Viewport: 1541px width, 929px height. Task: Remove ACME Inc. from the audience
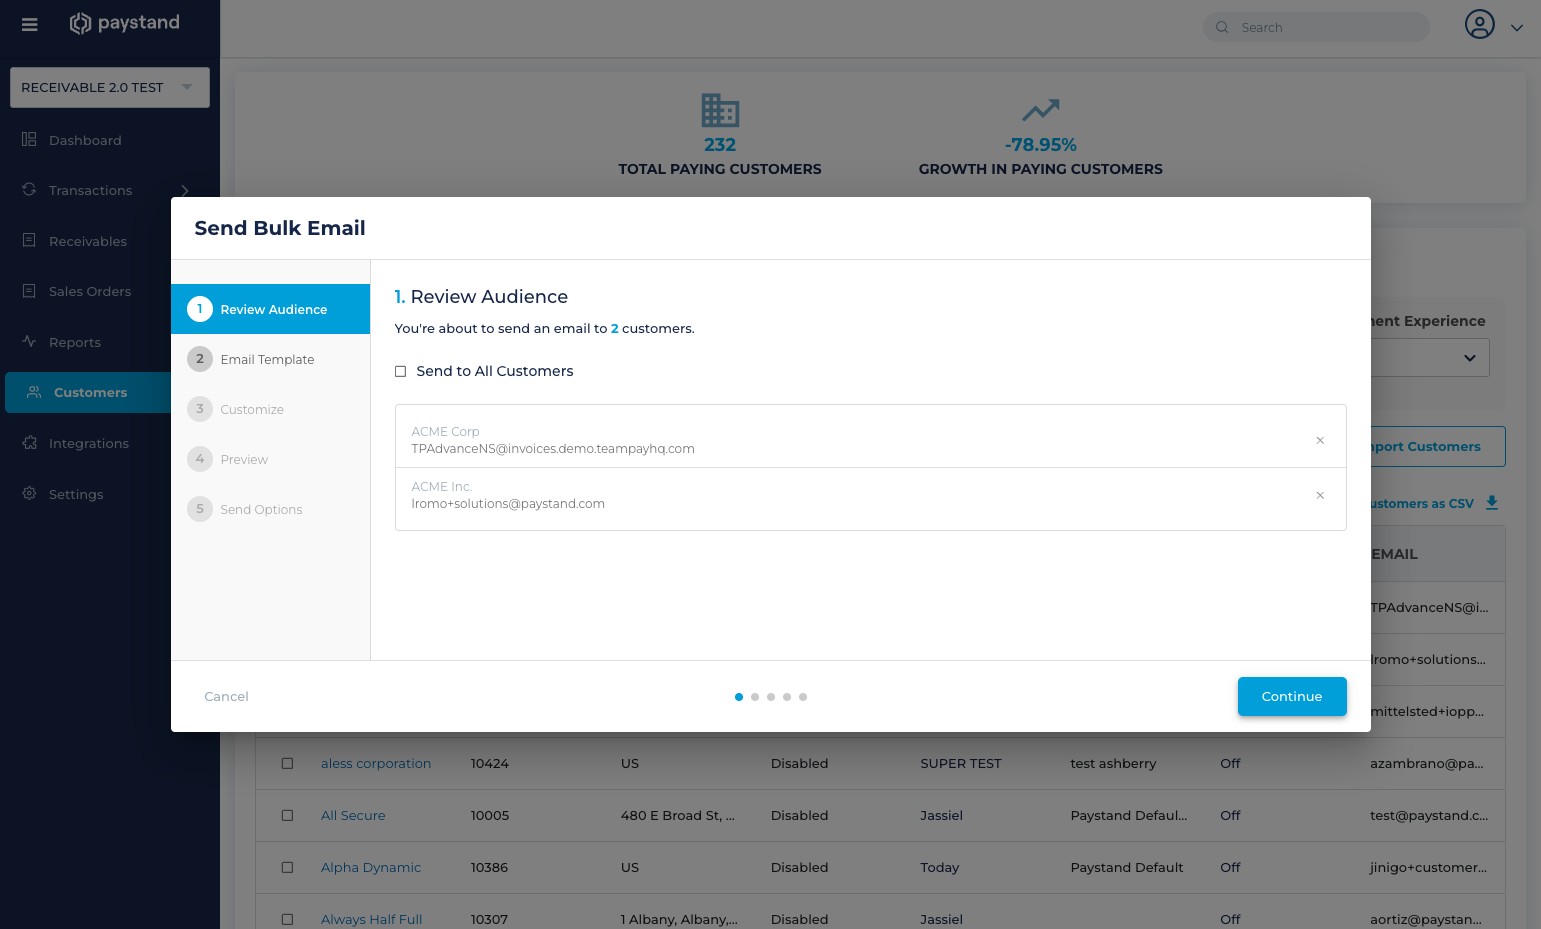[1320, 495]
